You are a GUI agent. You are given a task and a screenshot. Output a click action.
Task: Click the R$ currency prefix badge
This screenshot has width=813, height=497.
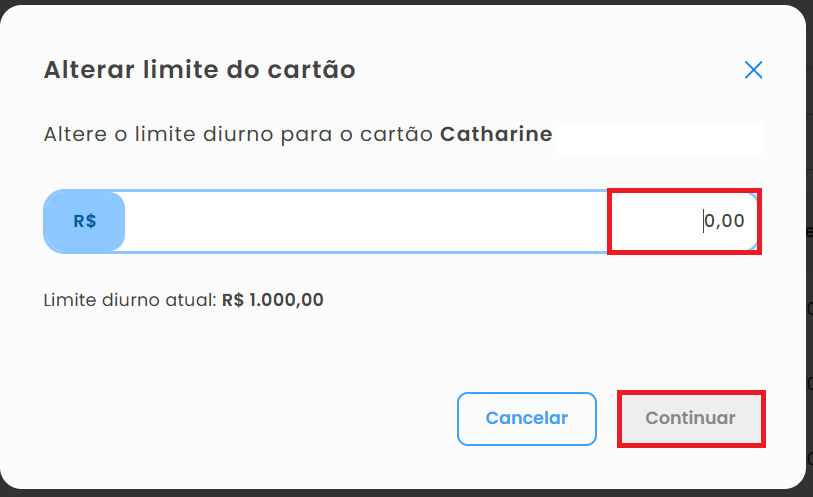coord(84,221)
